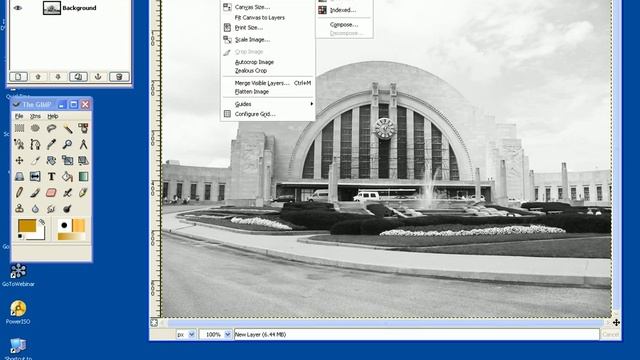Select the Rectangle Select tool

pos(19,128)
